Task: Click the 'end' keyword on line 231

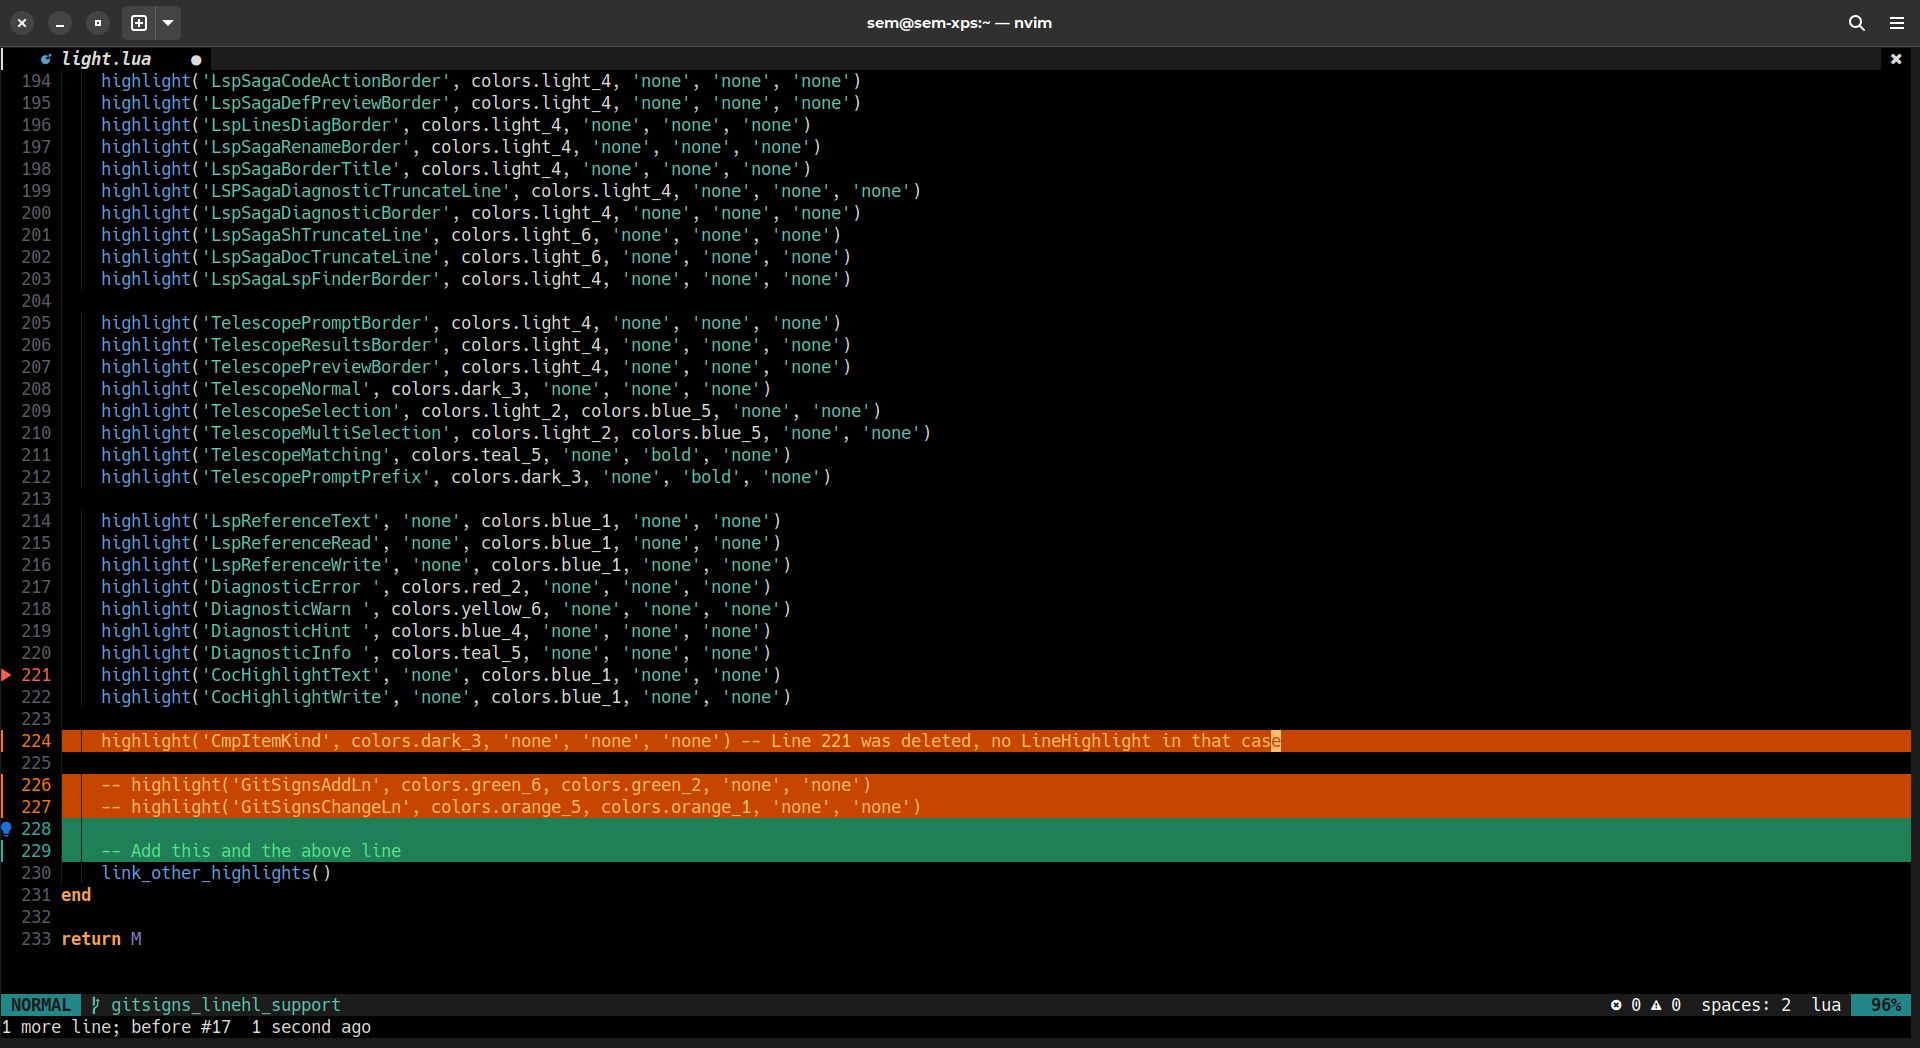Action: [x=76, y=895]
